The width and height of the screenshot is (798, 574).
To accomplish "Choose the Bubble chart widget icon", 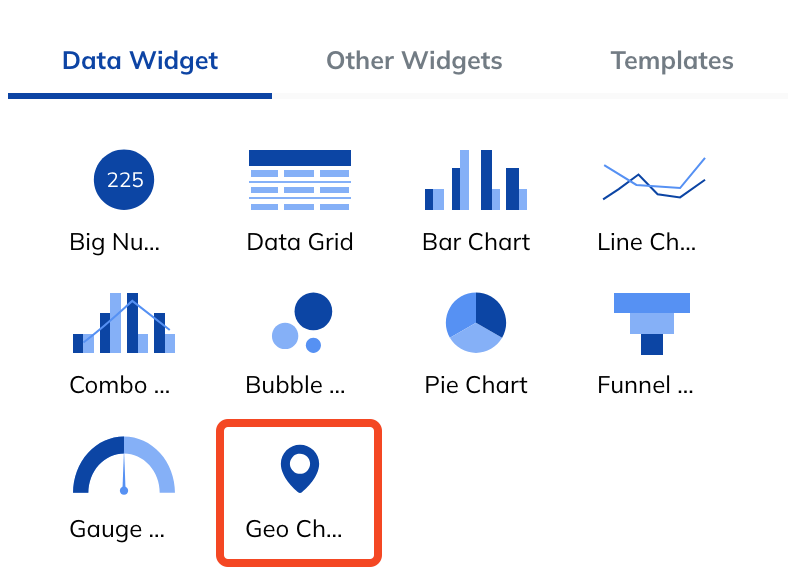I will coord(301,322).
